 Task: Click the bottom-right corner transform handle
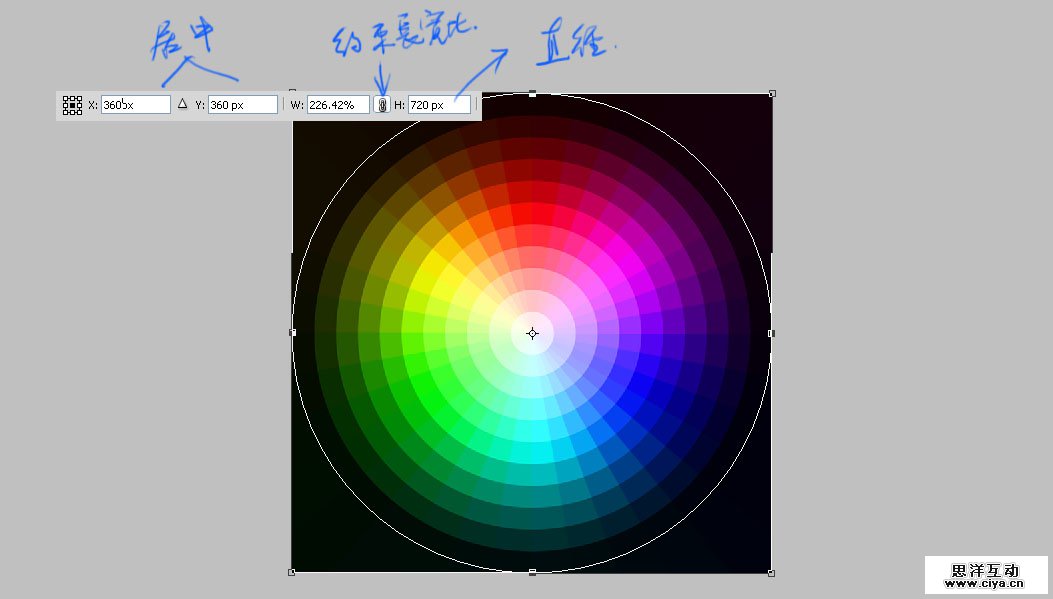(x=771, y=572)
